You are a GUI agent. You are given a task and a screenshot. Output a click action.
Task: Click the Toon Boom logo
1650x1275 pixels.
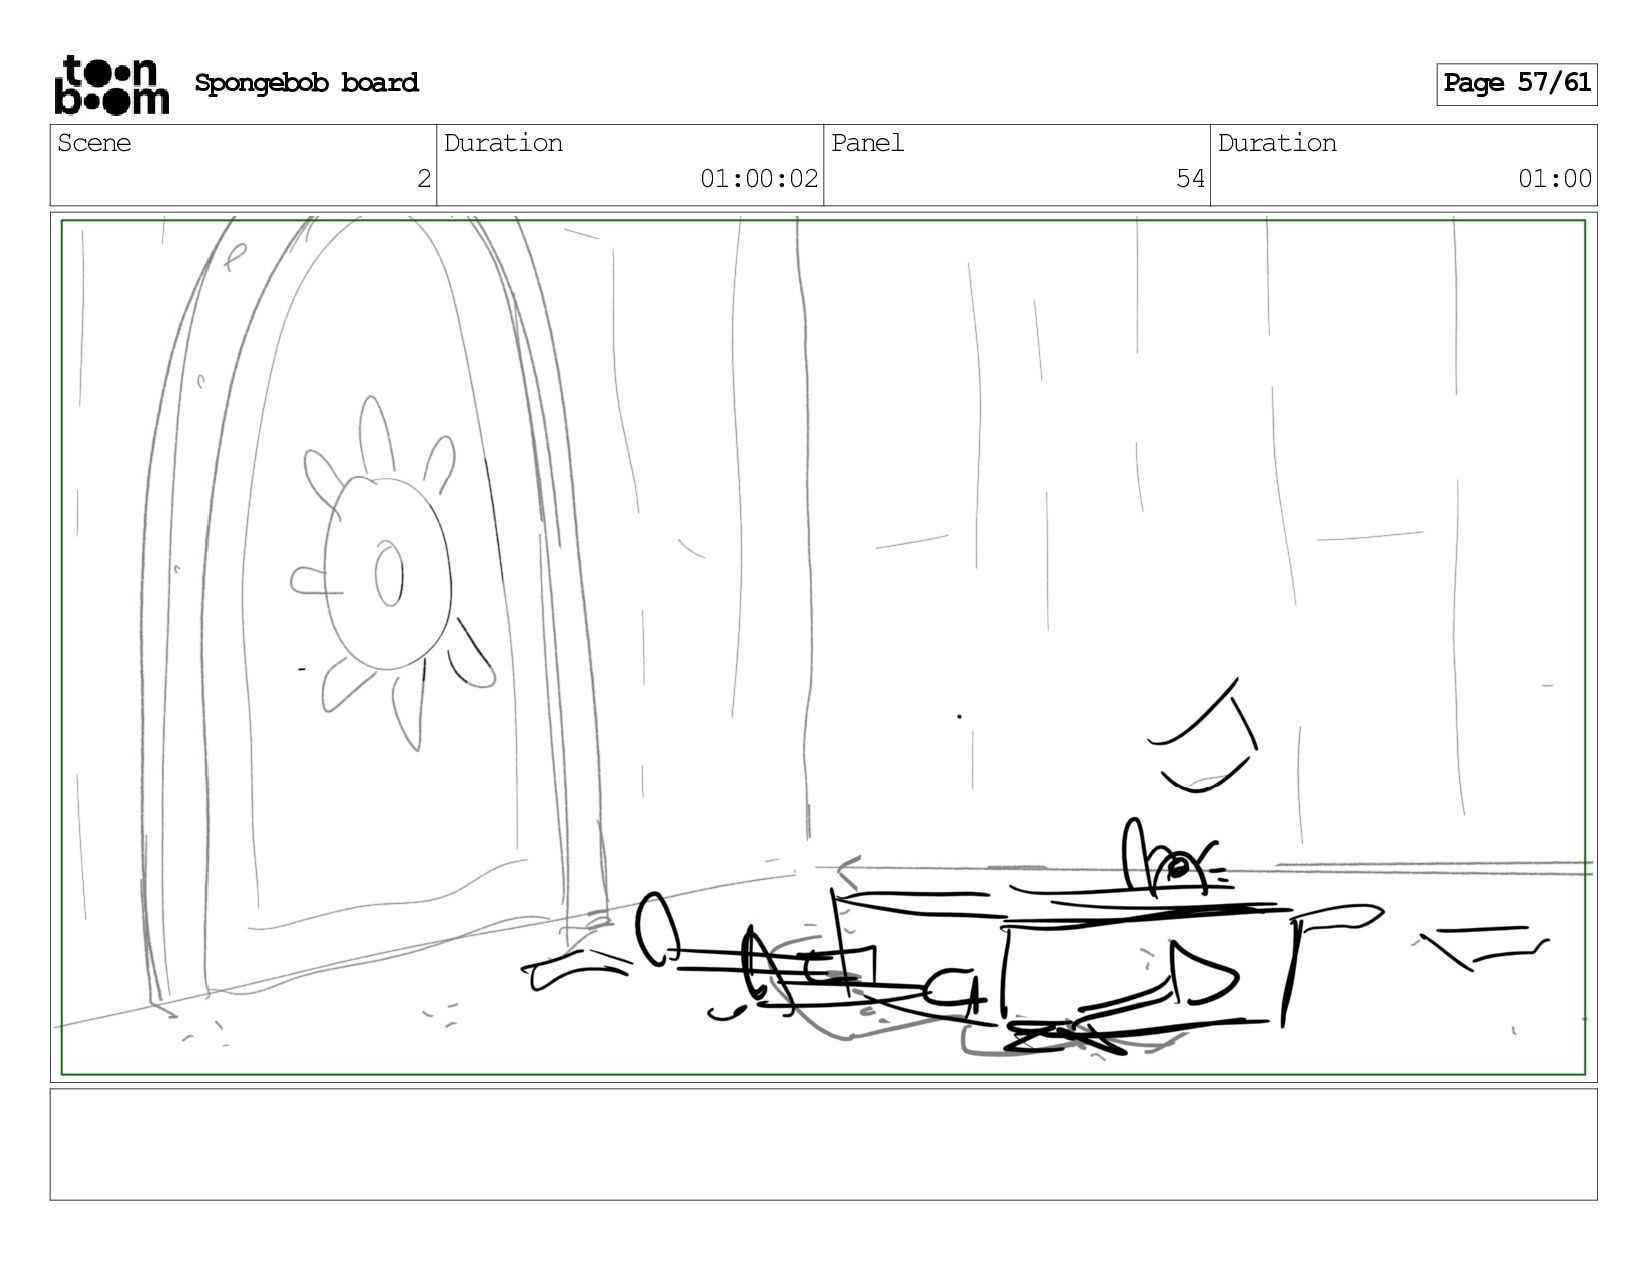pos(111,85)
